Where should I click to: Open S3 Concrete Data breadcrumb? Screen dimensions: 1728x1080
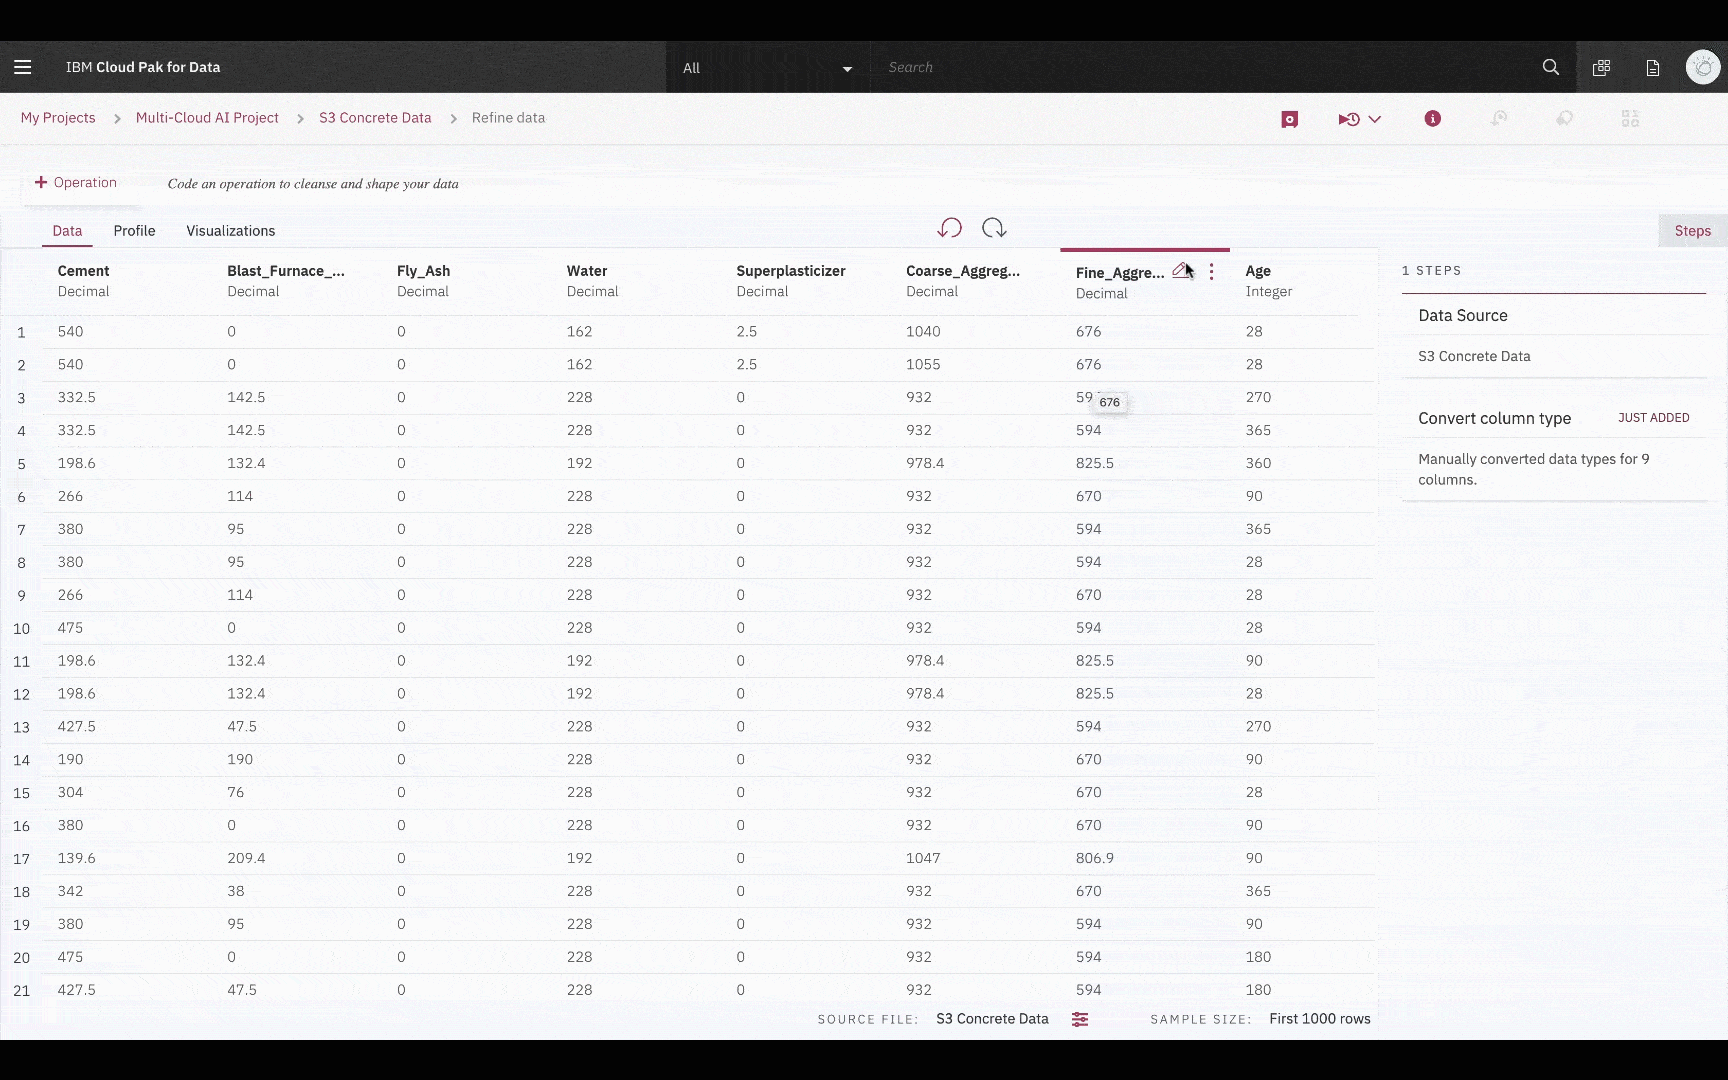coord(375,118)
